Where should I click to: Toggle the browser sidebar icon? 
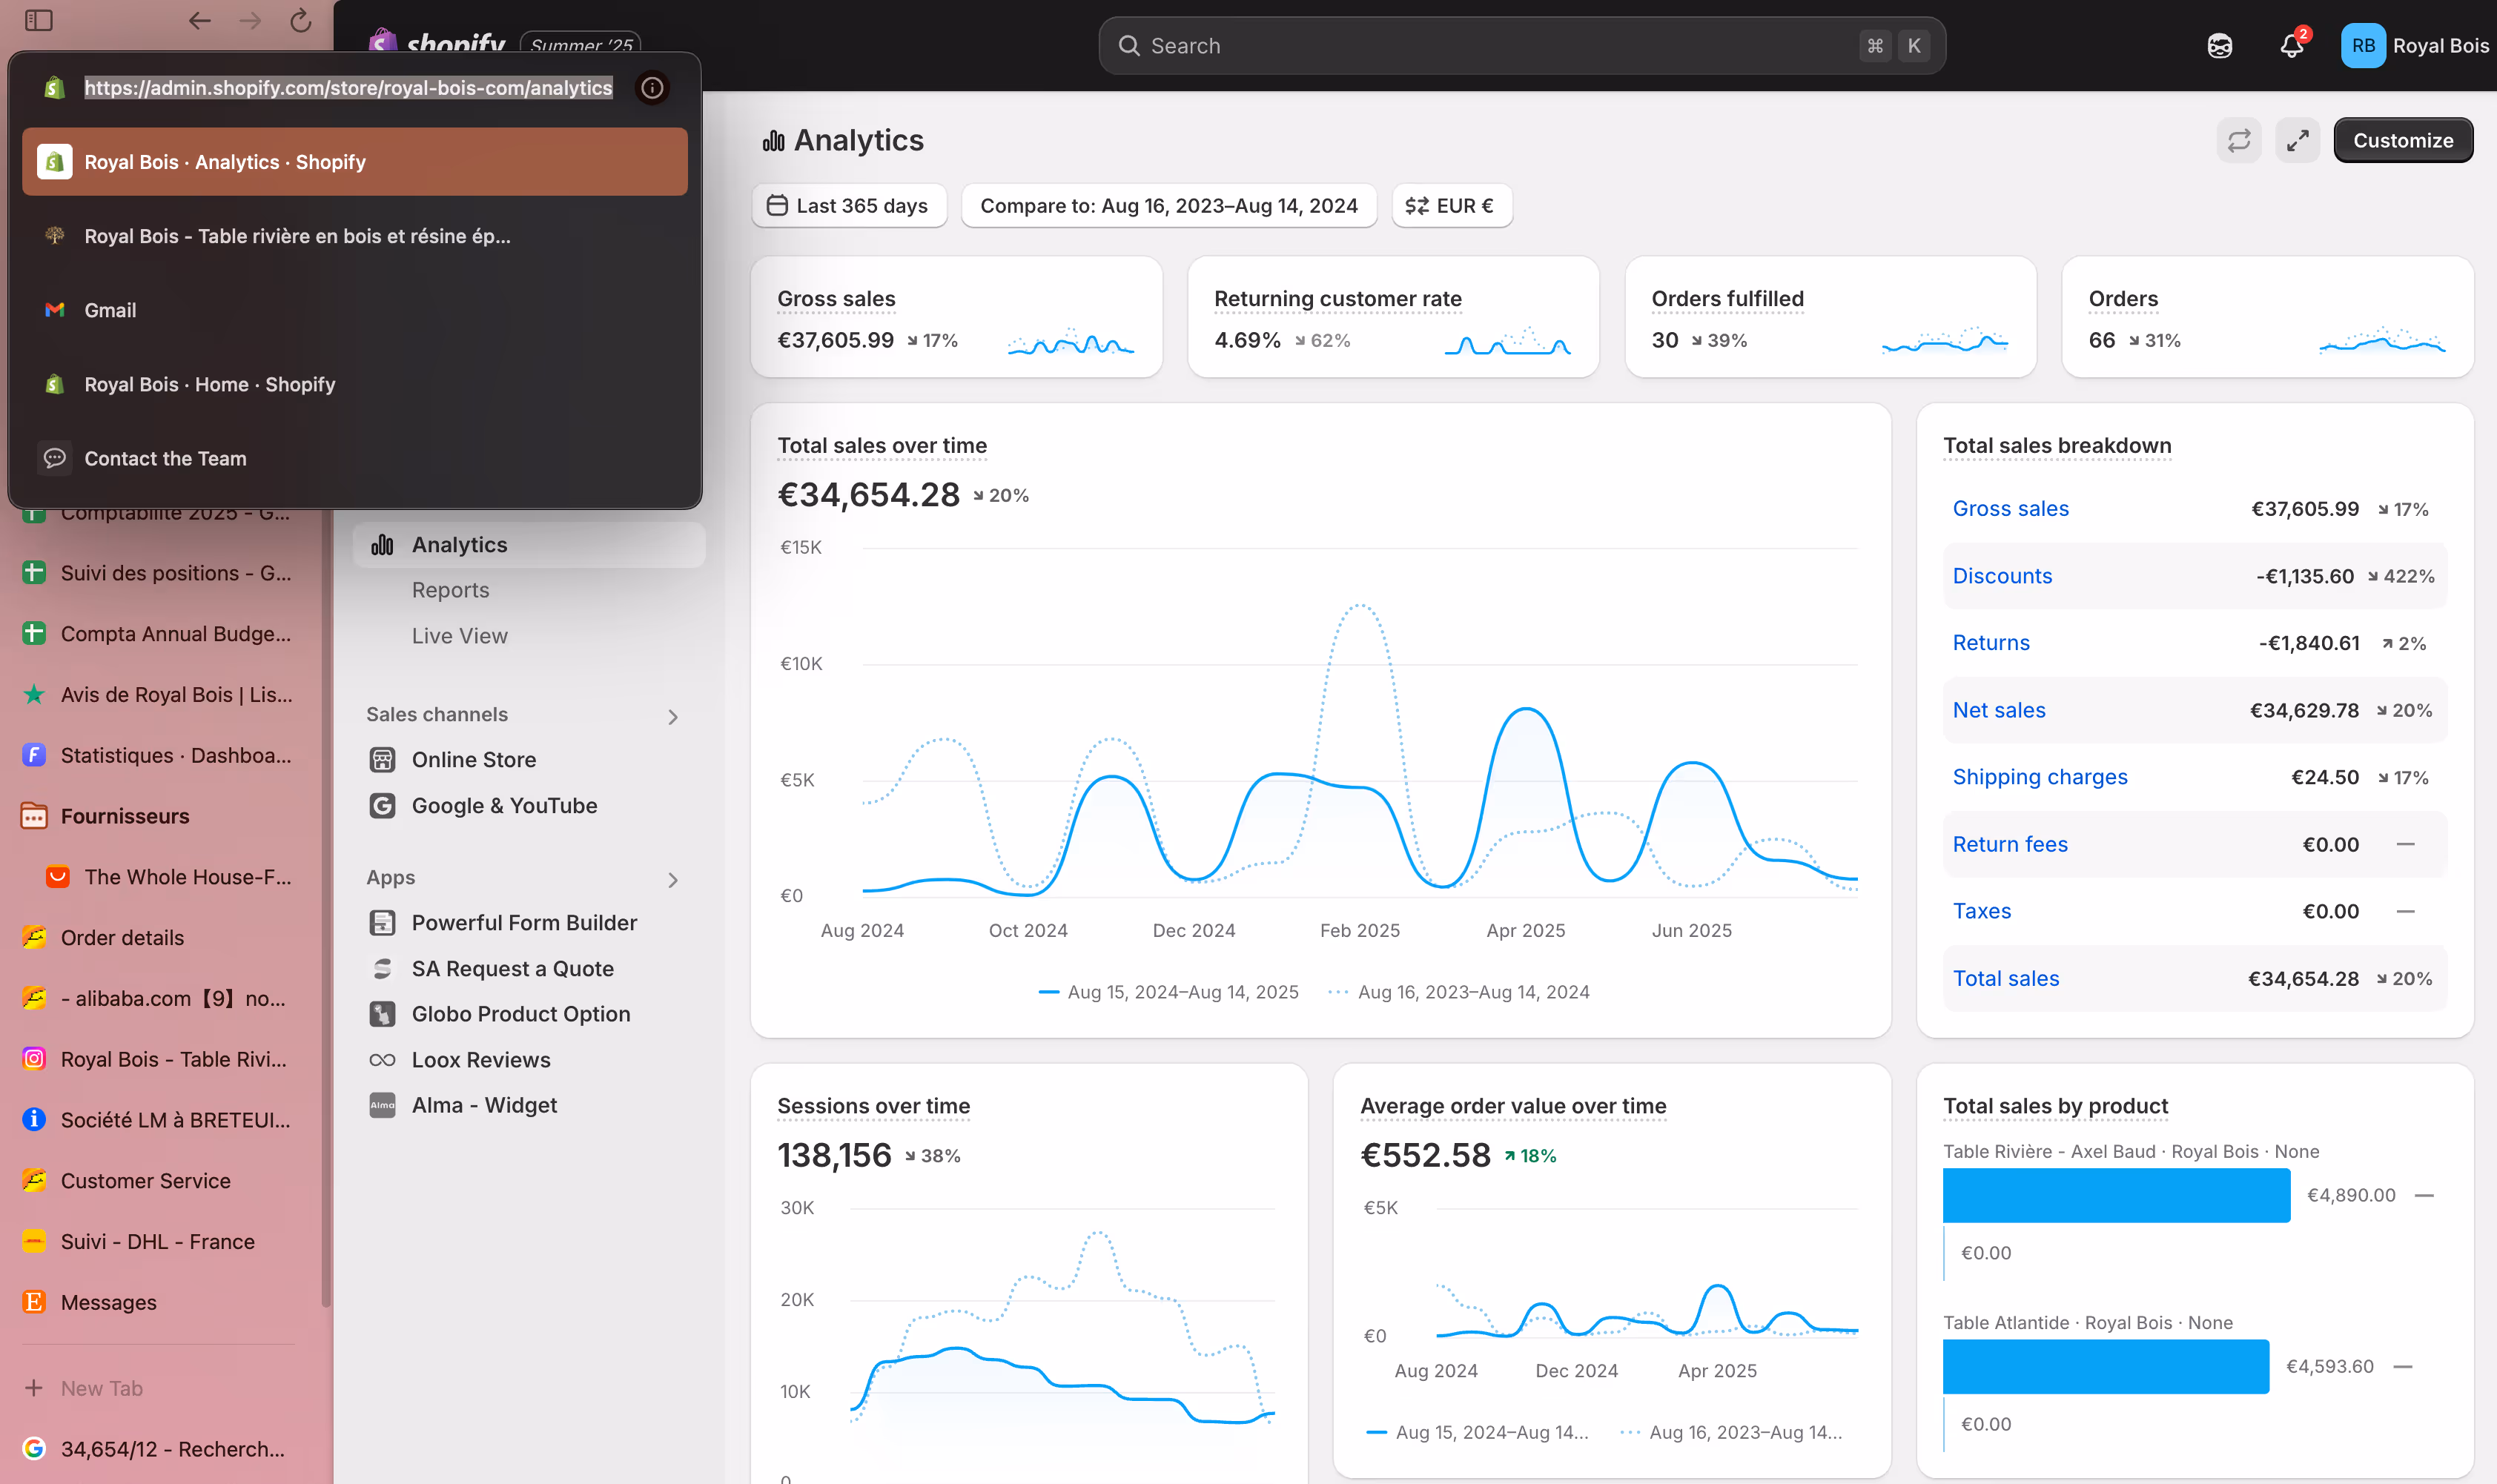[x=38, y=20]
